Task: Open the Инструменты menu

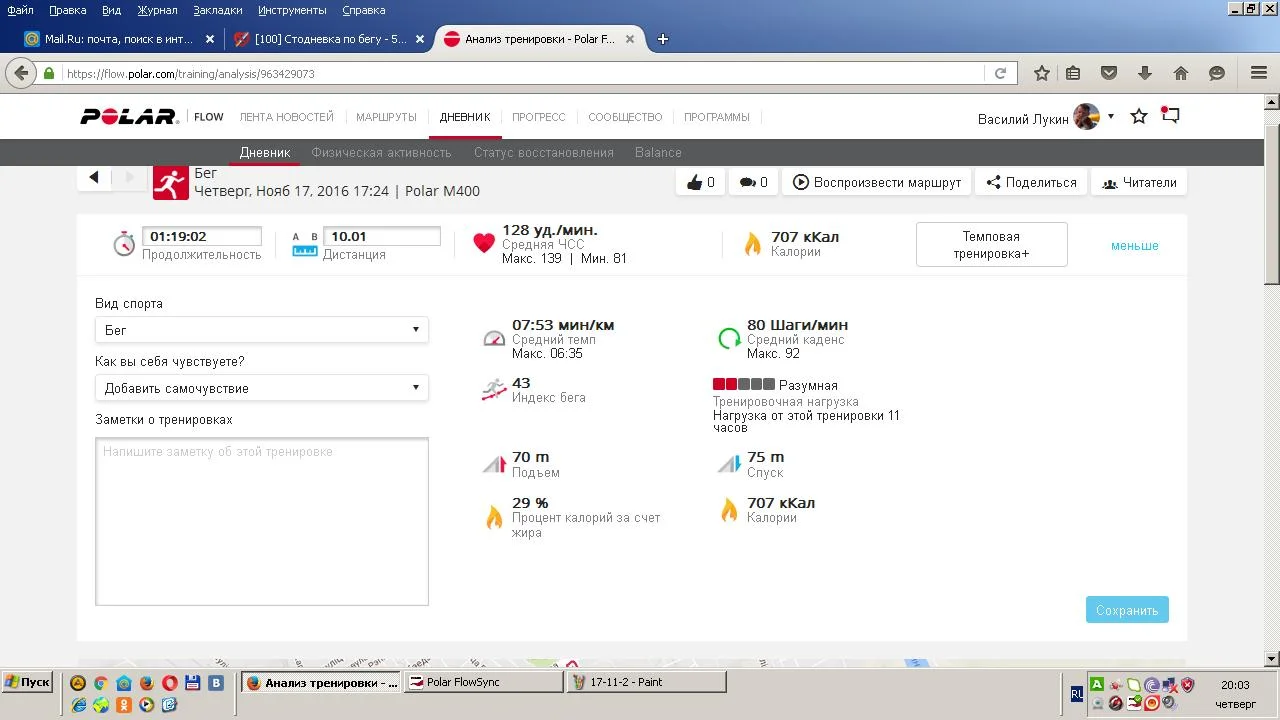Action: point(292,10)
